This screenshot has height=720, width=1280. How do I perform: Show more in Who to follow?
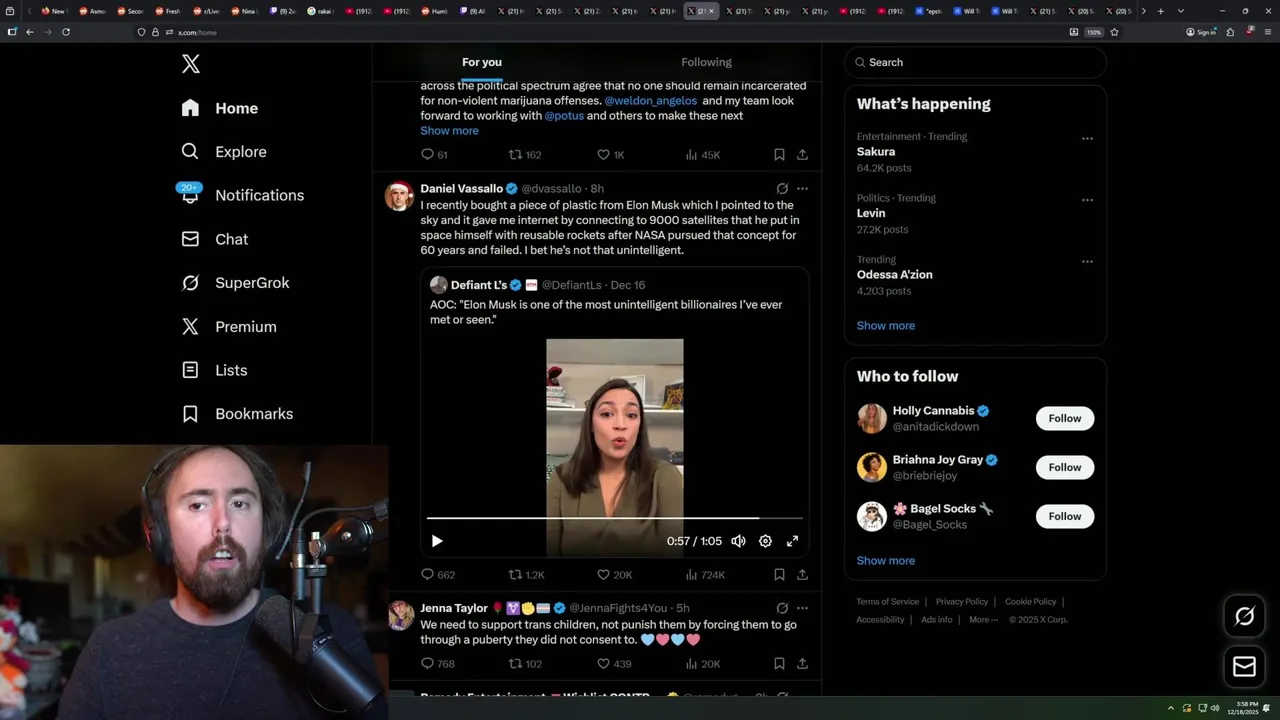tap(886, 561)
